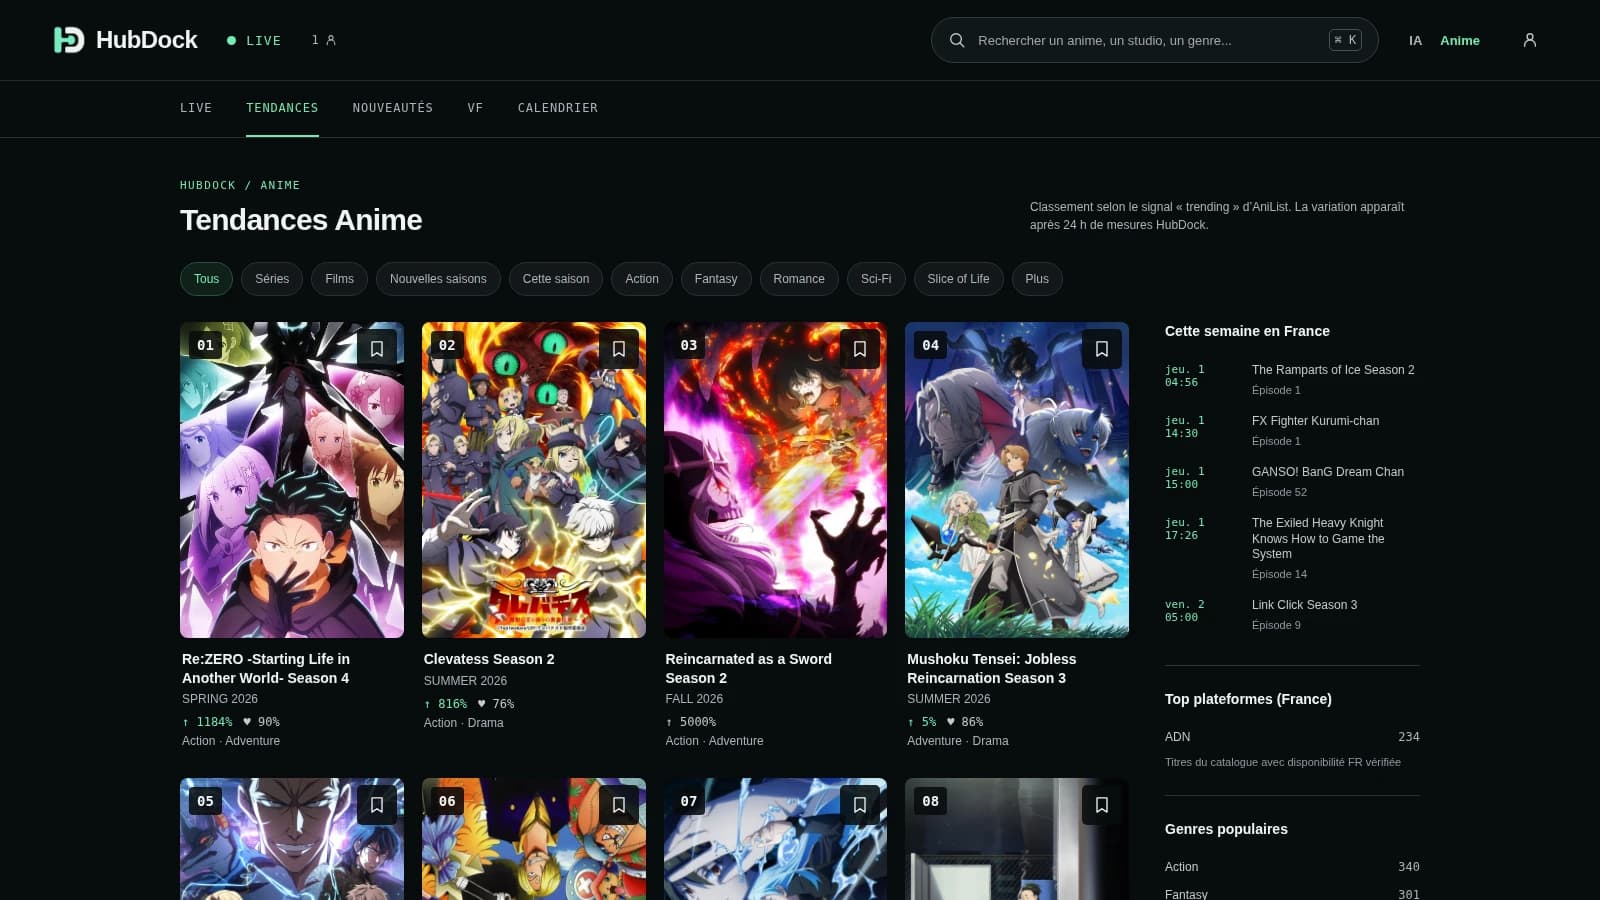
Task: Bookmark the card ranked 05
Action: 377,805
